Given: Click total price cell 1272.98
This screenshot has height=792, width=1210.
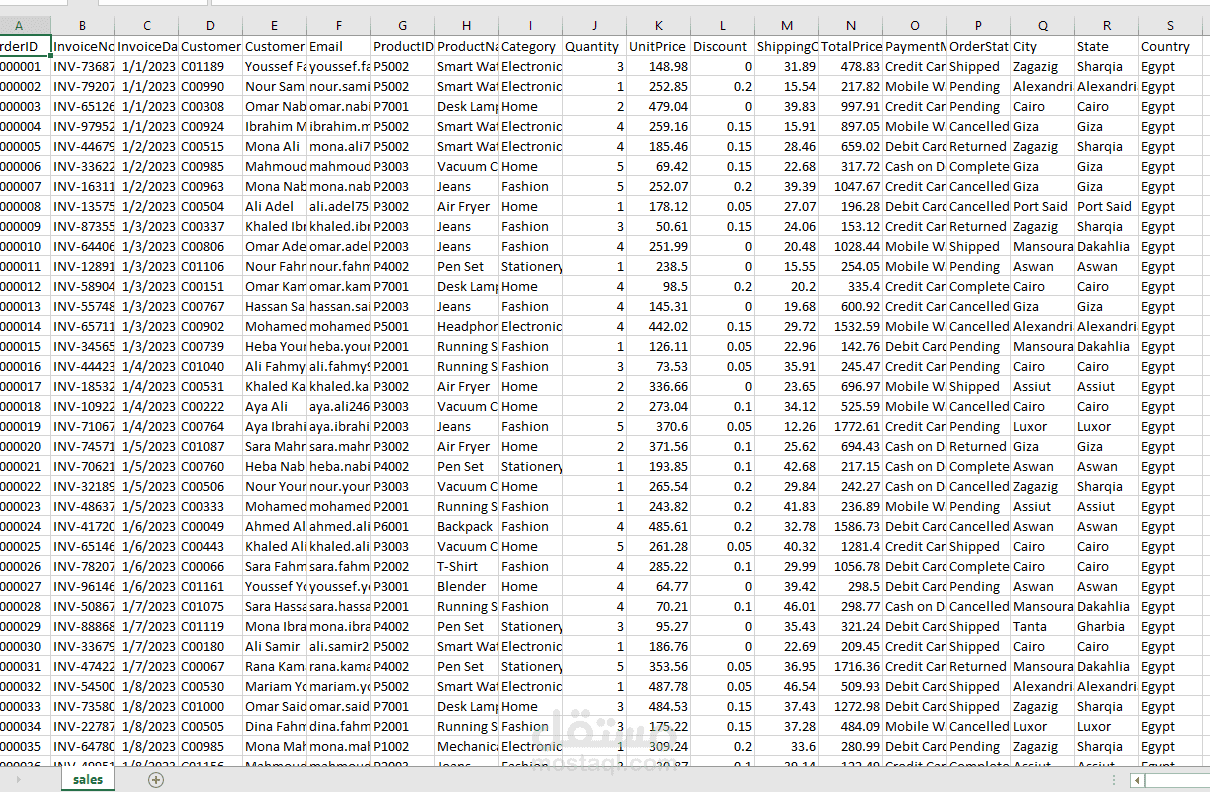Looking at the screenshot, I should 850,706.
